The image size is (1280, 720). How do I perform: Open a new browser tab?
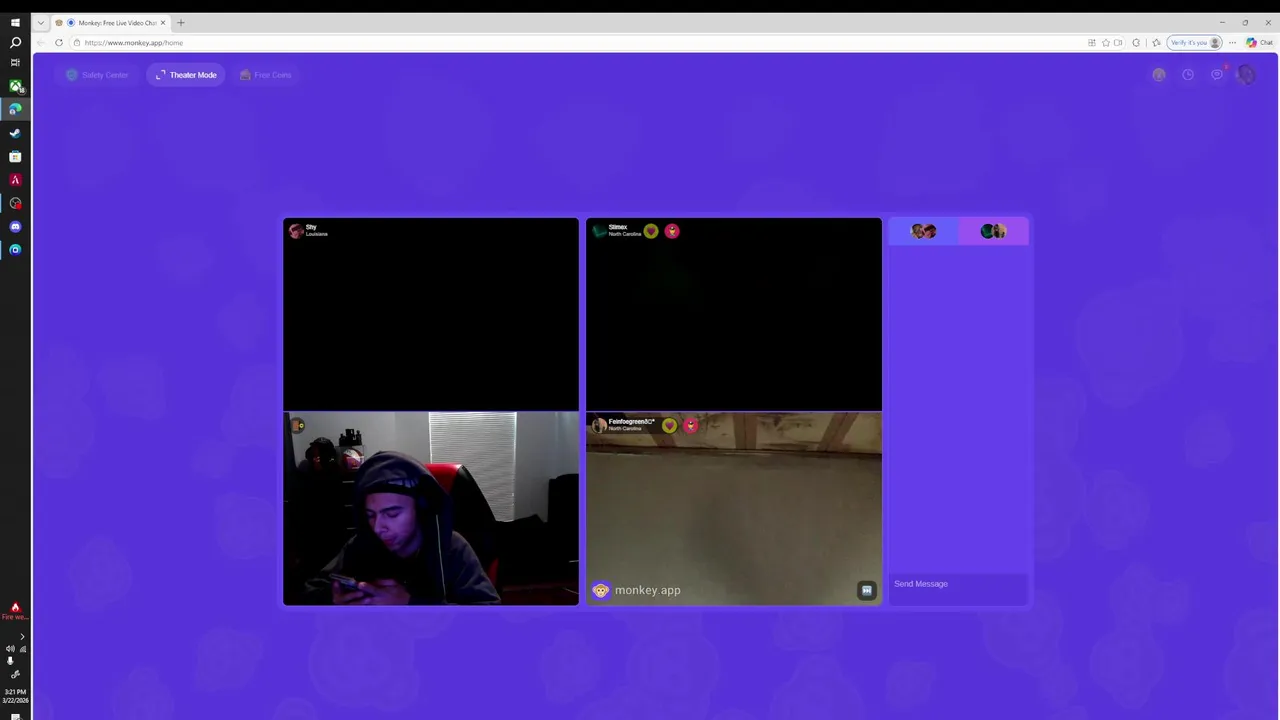181,22
